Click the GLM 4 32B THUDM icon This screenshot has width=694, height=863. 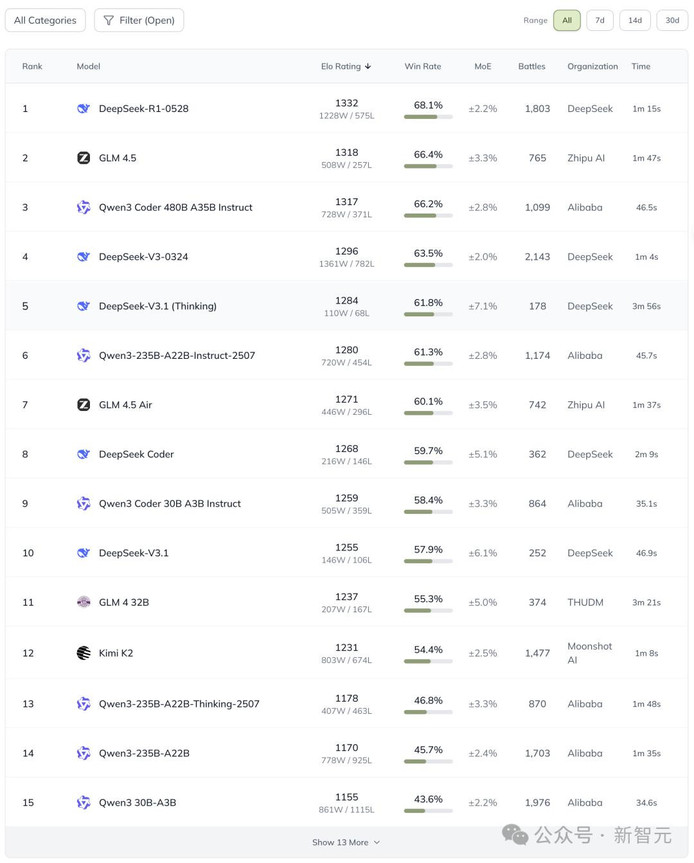[84, 602]
